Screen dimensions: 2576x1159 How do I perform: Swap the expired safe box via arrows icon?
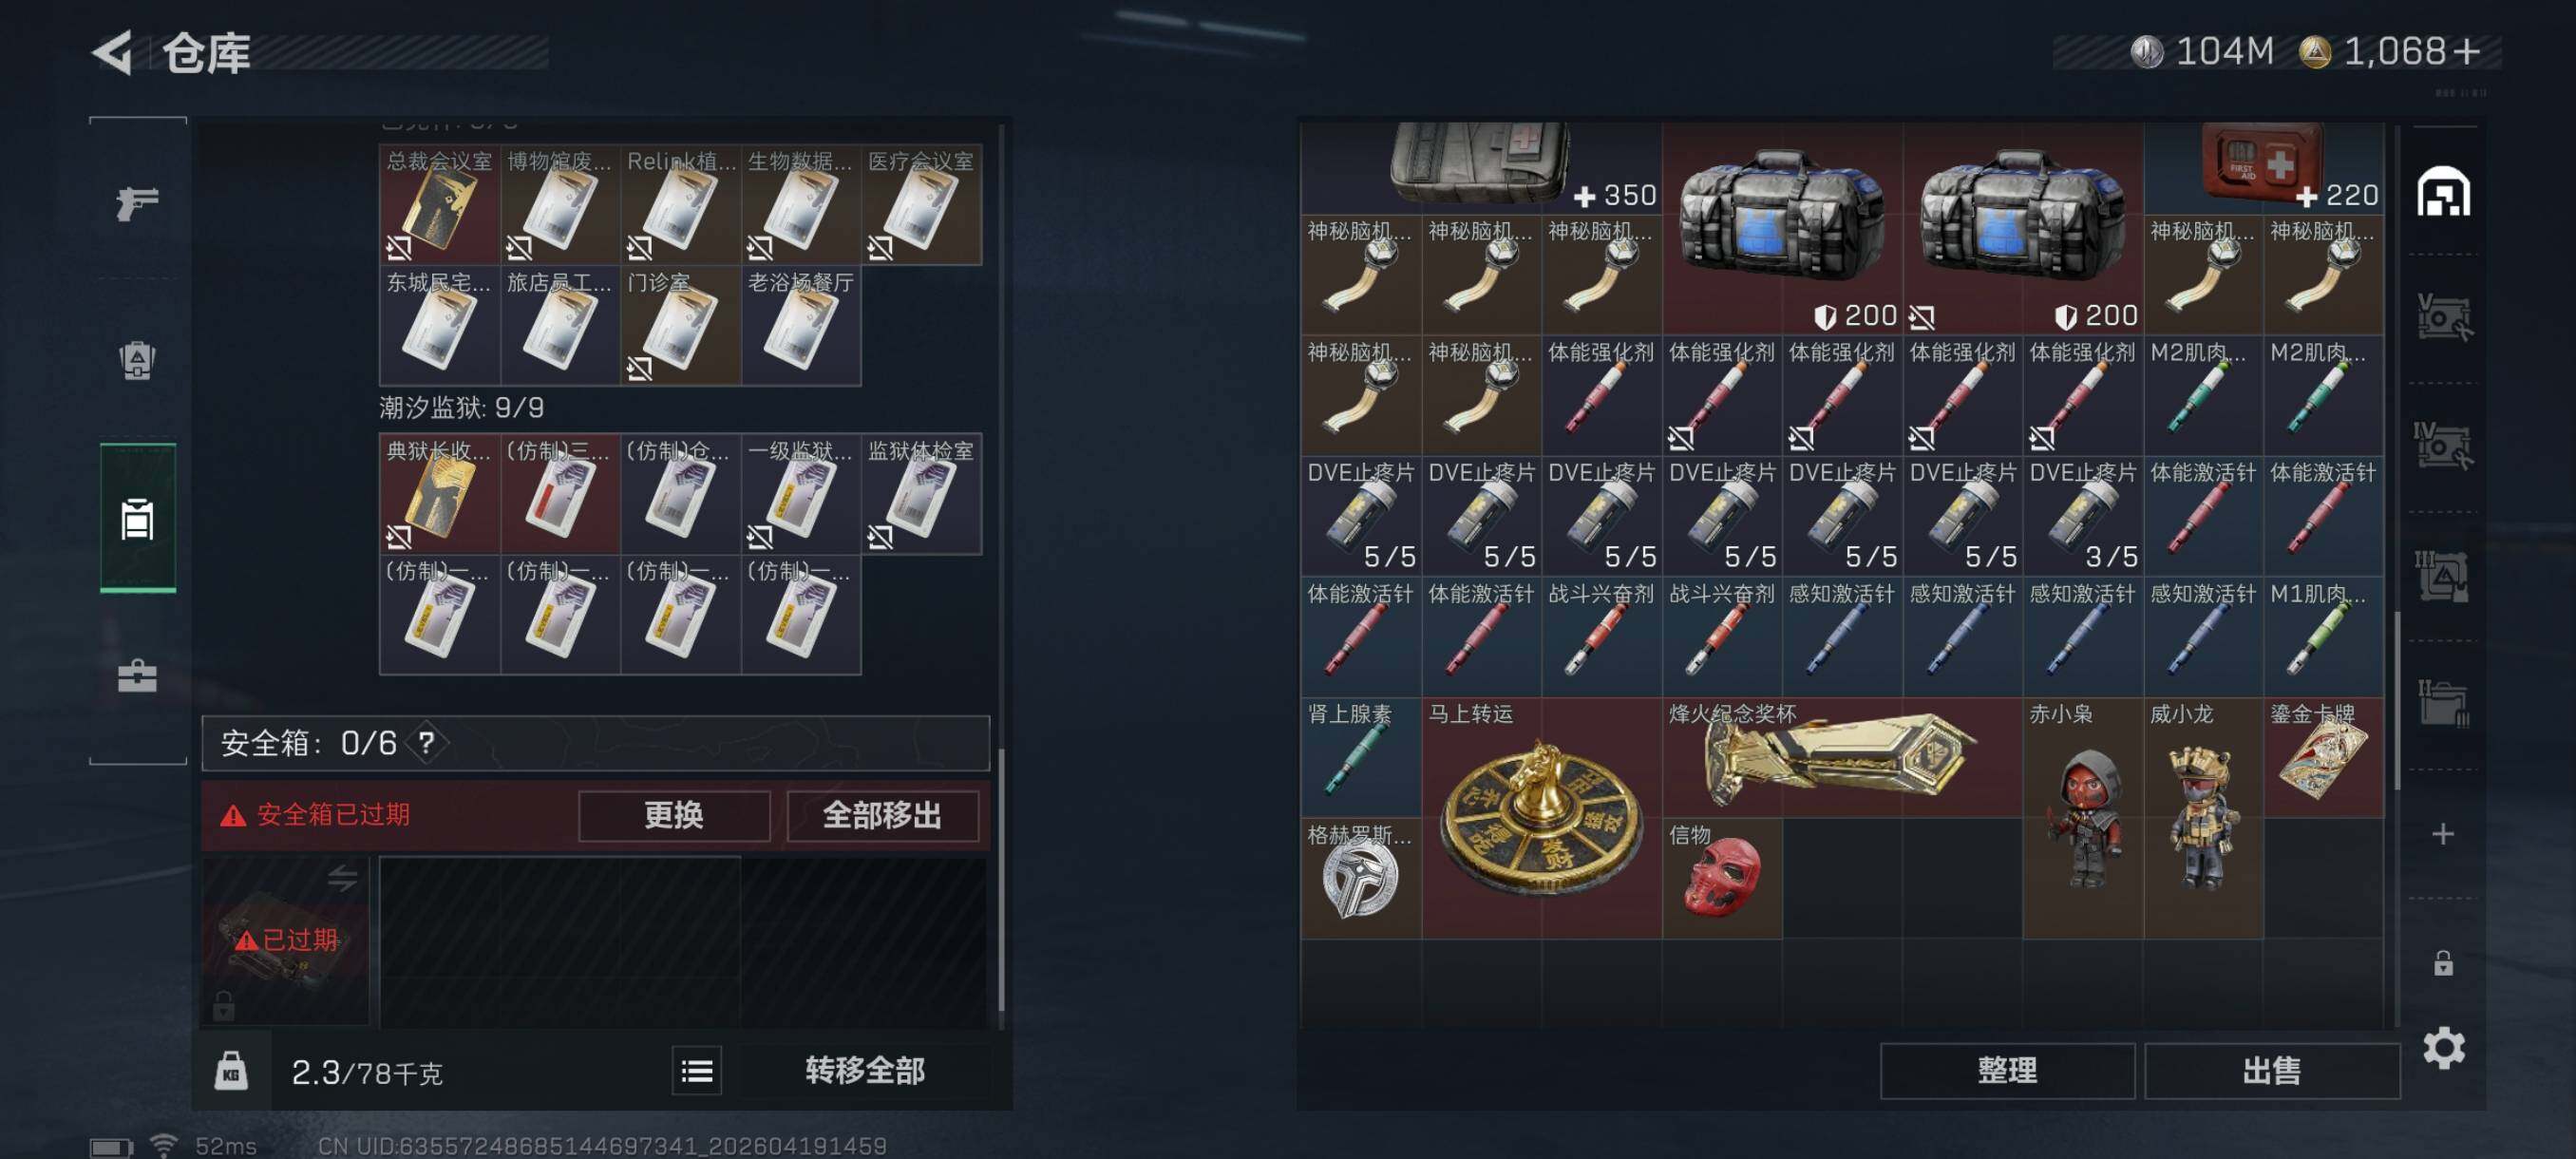(x=342, y=878)
